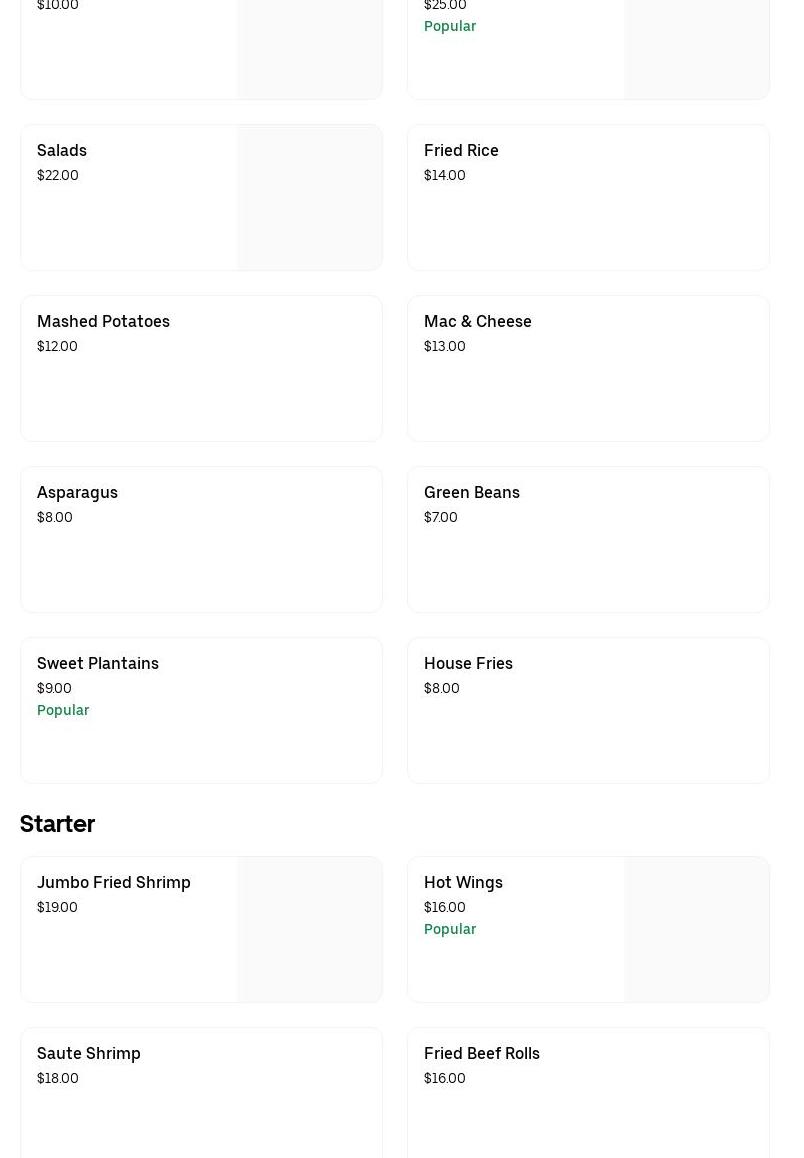The image size is (804, 1158).
Task: Choose the Saute Shrimp starter
Action: [x=88, y=1053]
